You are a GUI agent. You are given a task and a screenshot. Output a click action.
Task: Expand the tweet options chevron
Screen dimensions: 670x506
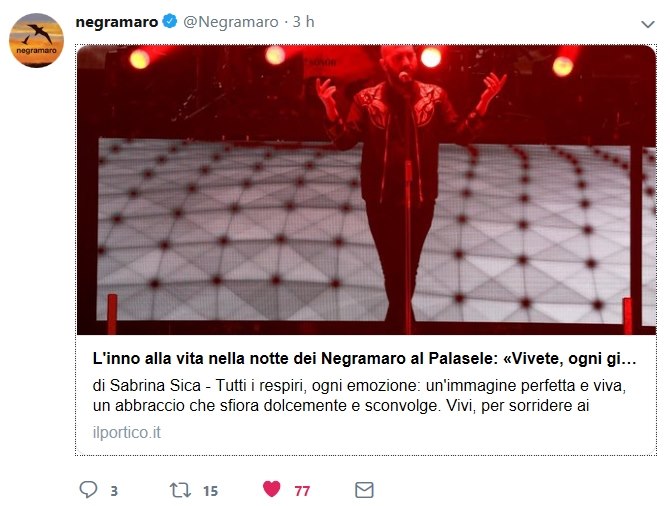click(648, 24)
